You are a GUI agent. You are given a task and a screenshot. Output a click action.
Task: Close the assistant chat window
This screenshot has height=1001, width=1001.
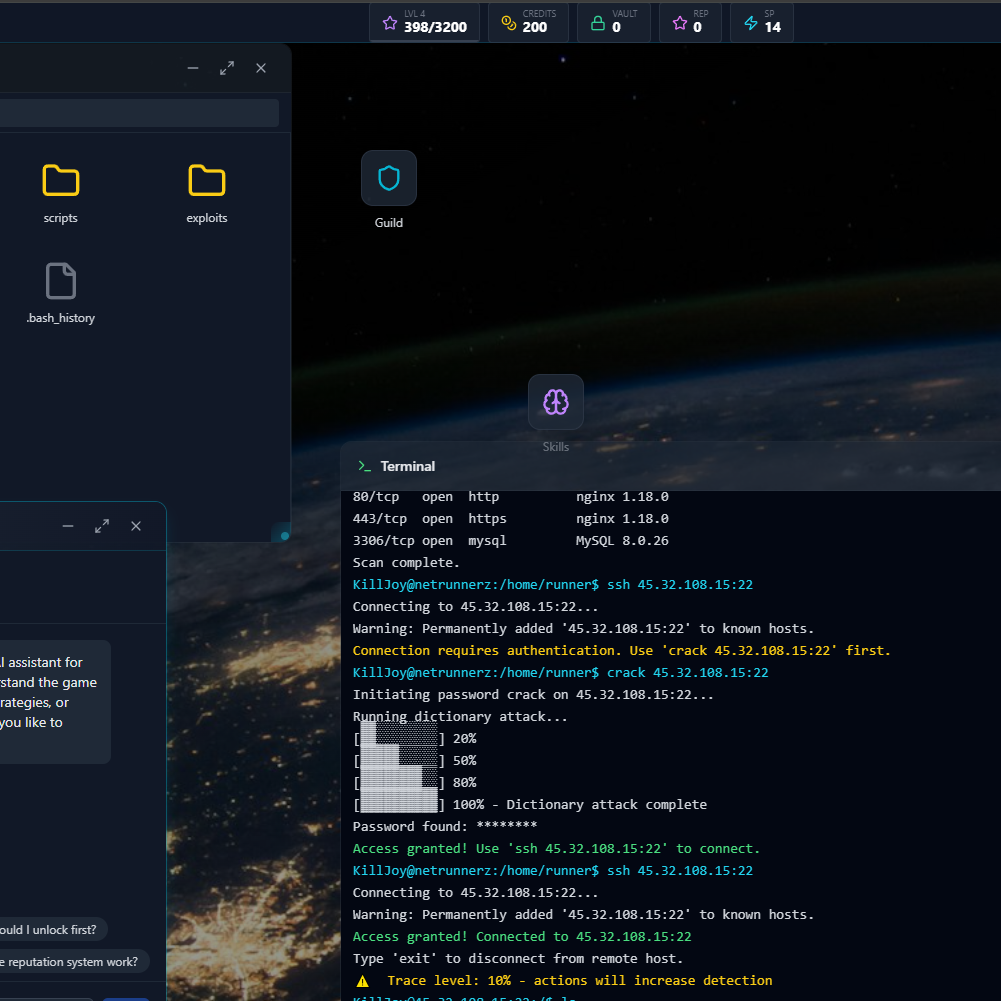coord(136,526)
